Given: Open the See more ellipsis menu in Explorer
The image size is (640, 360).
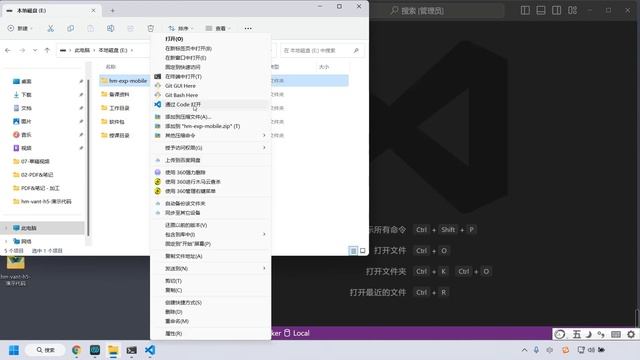Looking at the screenshot, I should coord(248,28).
